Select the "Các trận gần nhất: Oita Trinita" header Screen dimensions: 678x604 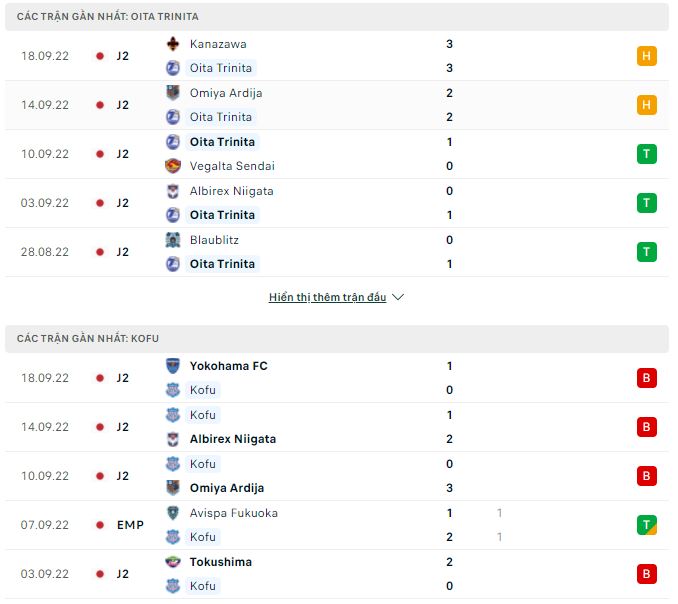(108, 17)
